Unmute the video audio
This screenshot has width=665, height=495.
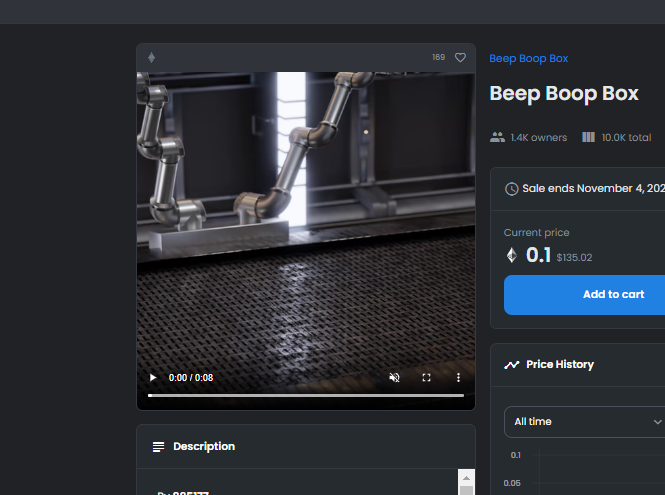point(394,378)
